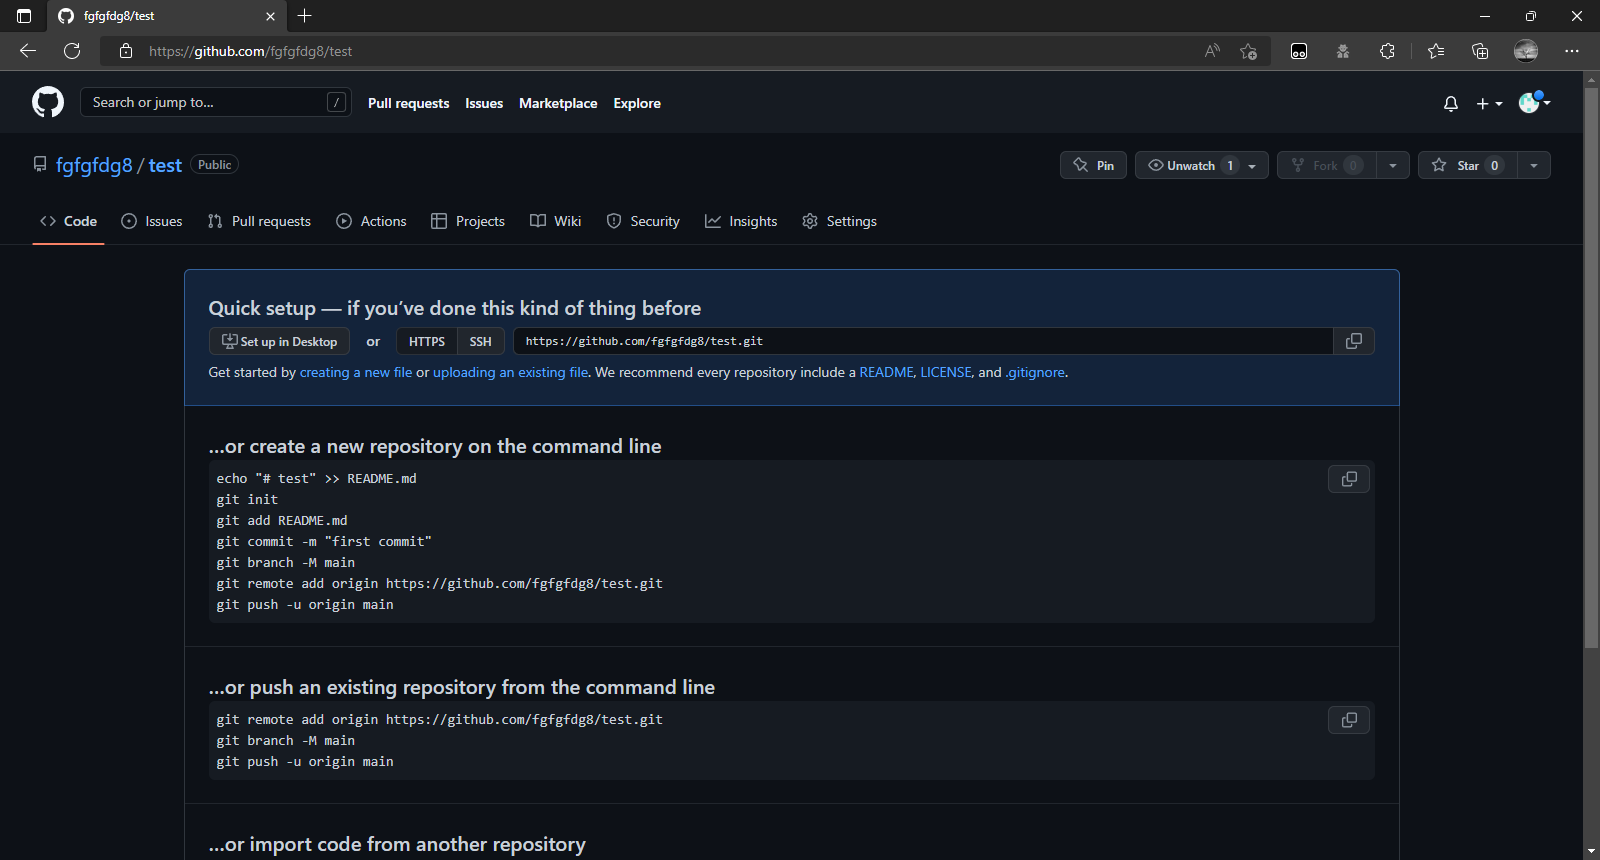
Task: Click the toolbar extension icon left of the puppet icon
Action: click(x=1299, y=51)
